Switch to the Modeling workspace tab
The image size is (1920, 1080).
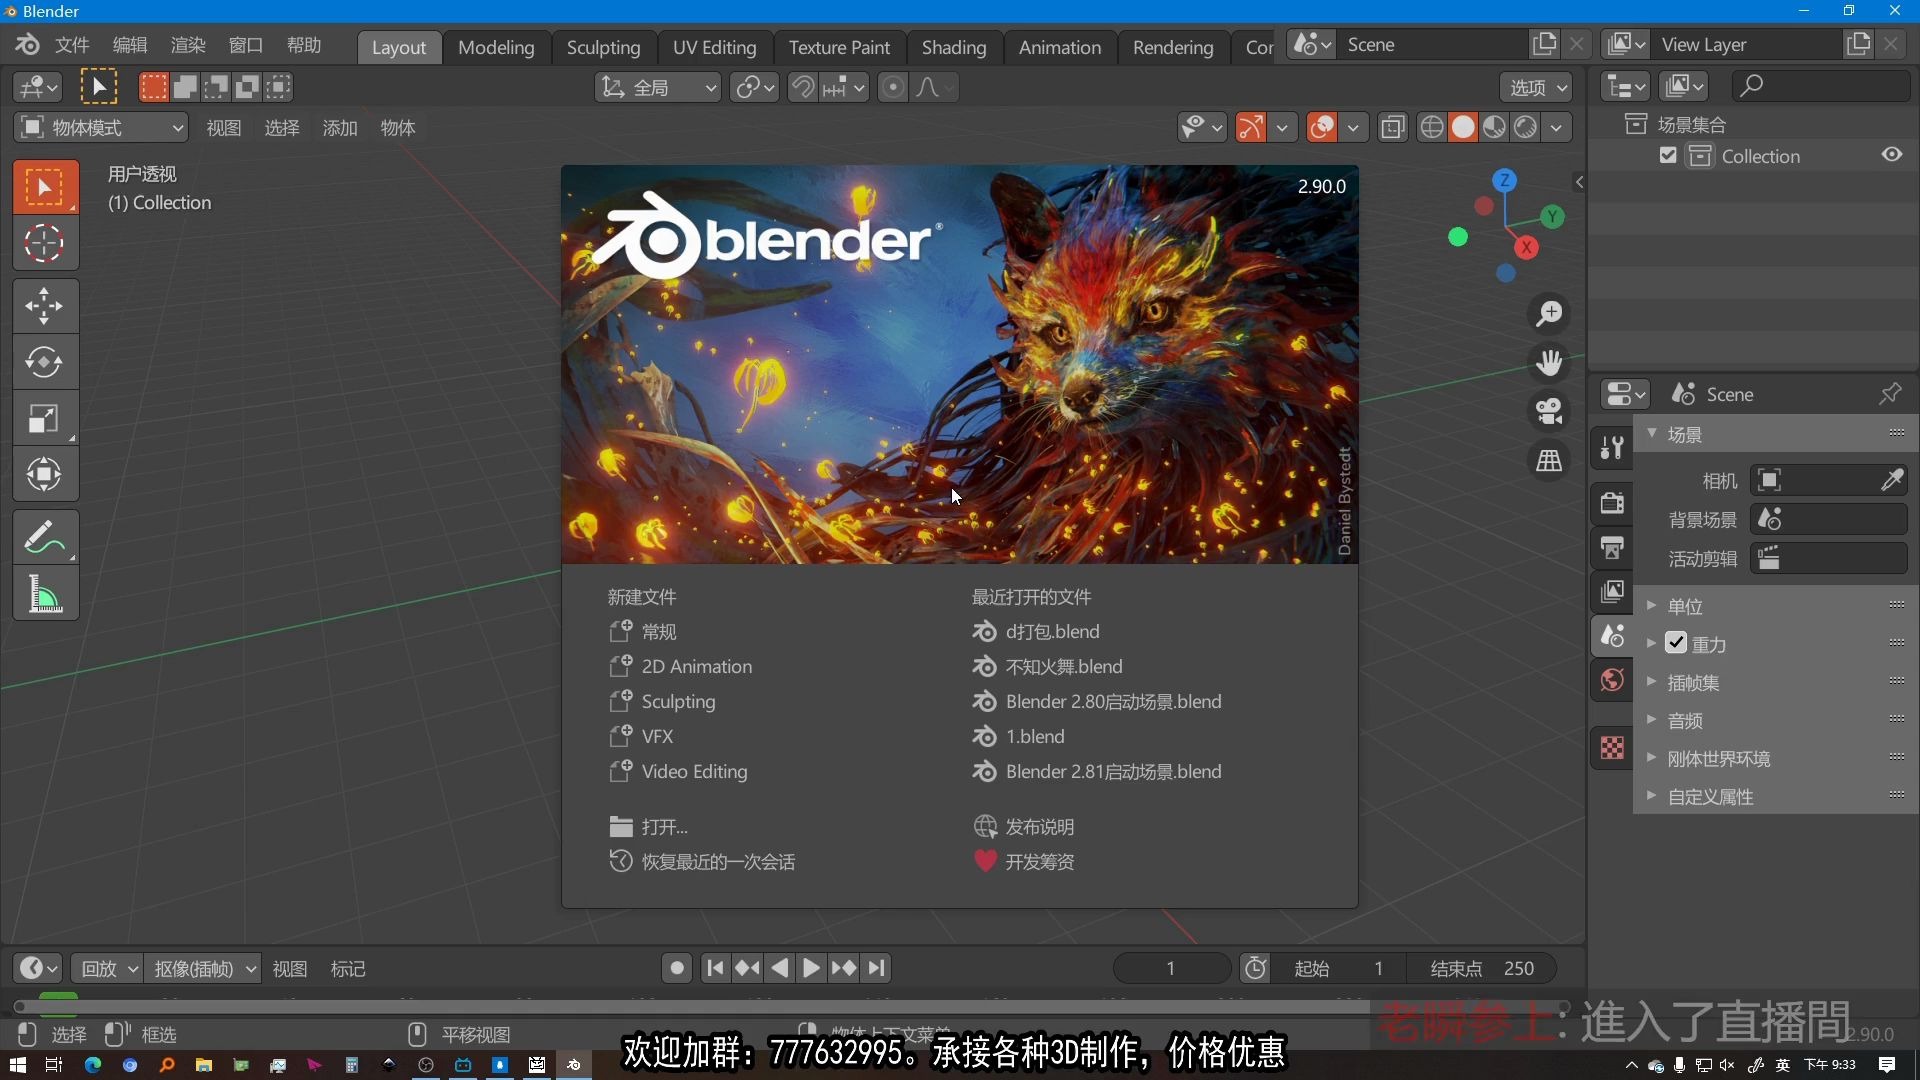(496, 47)
